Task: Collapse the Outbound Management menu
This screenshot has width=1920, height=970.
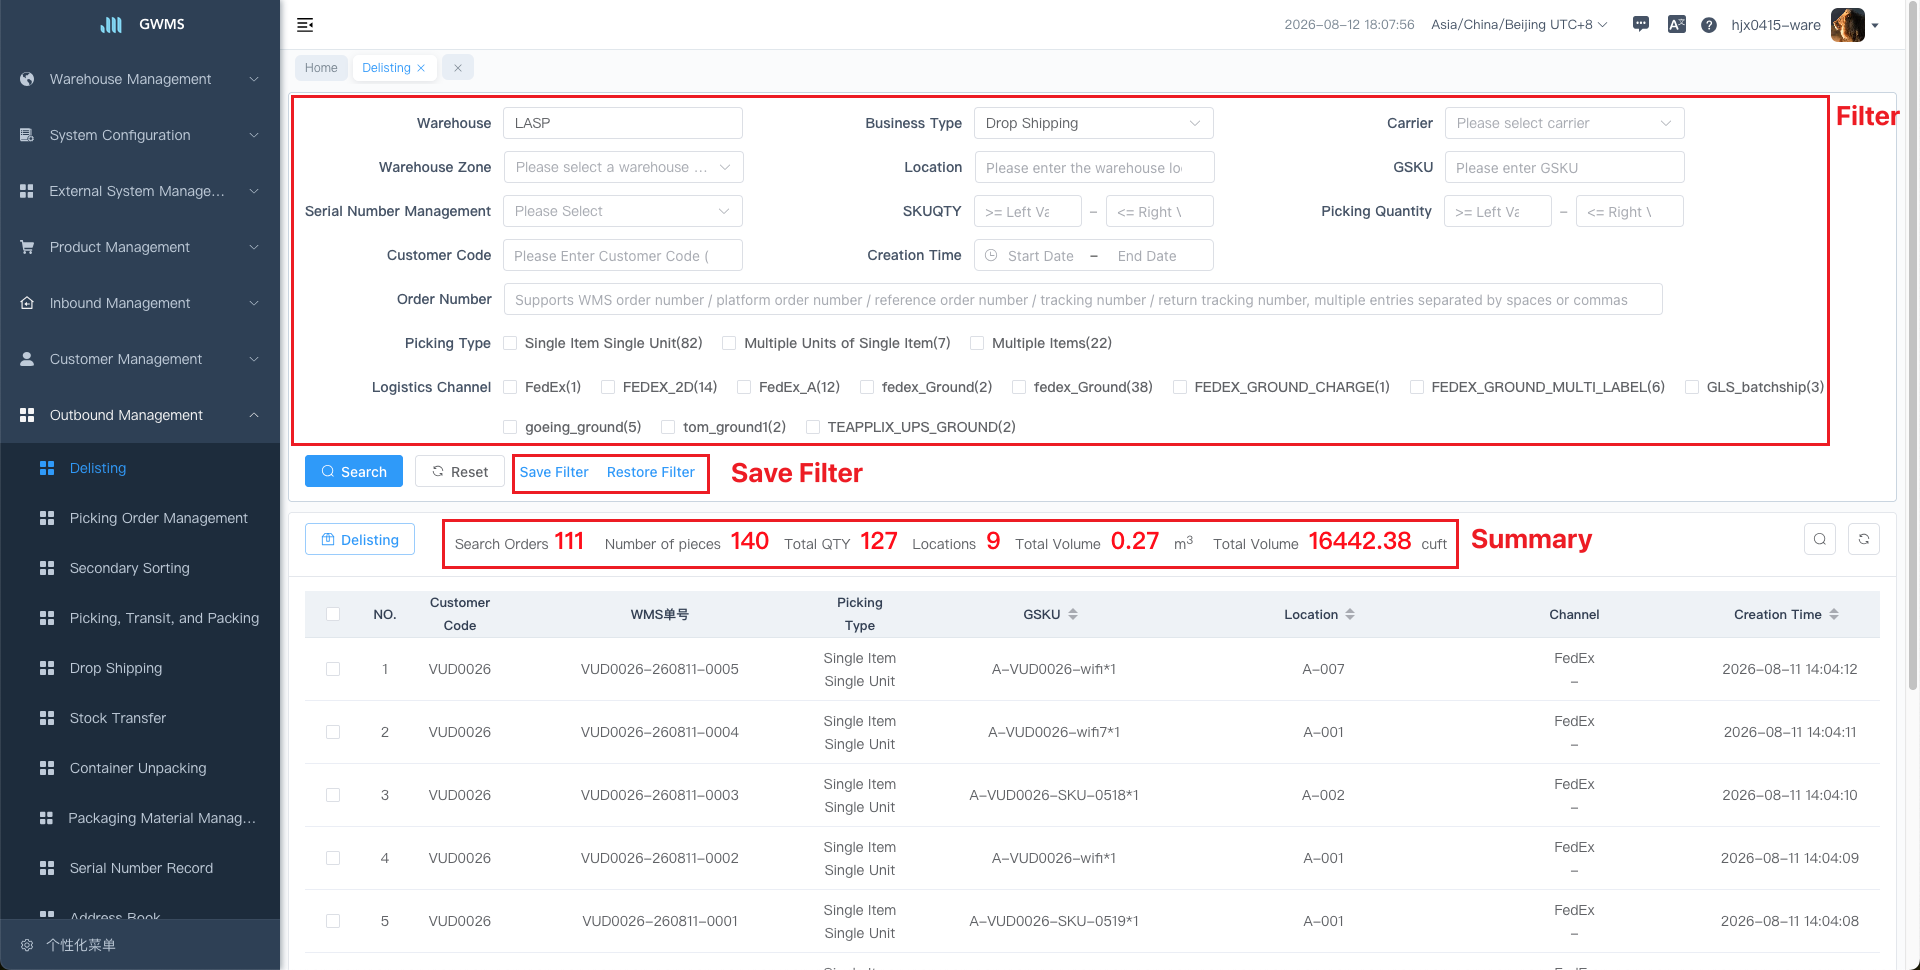Action: click(140, 415)
